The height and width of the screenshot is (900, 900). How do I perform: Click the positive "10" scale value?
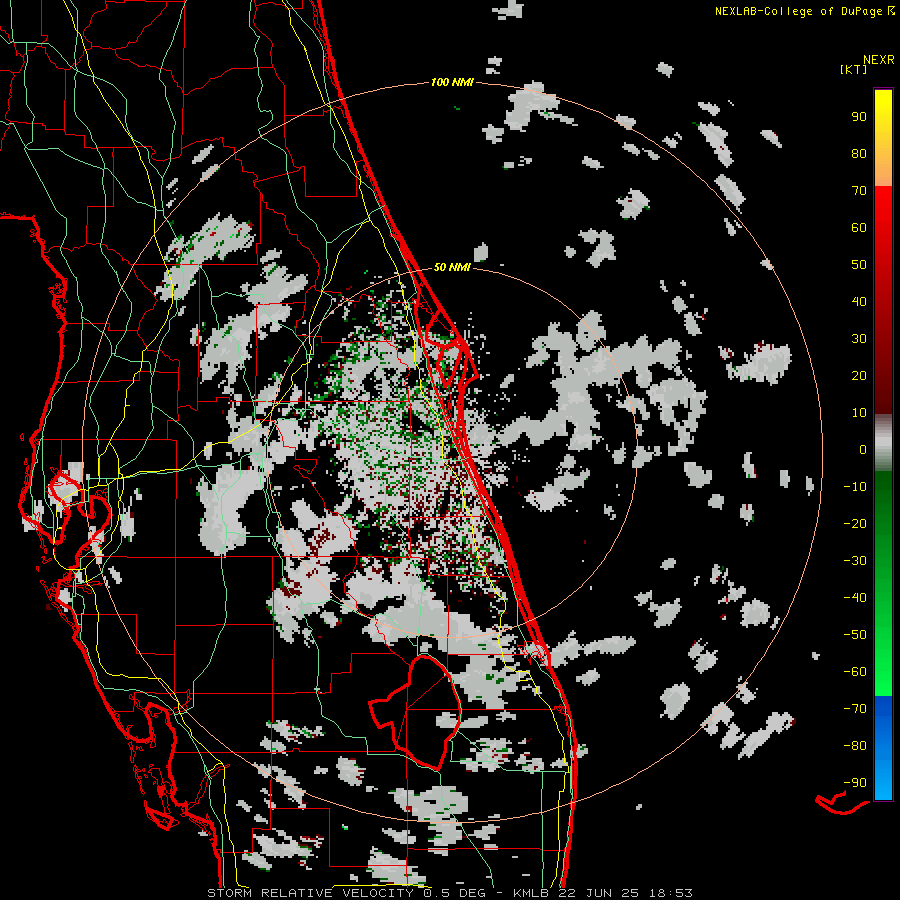click(859, 413)
